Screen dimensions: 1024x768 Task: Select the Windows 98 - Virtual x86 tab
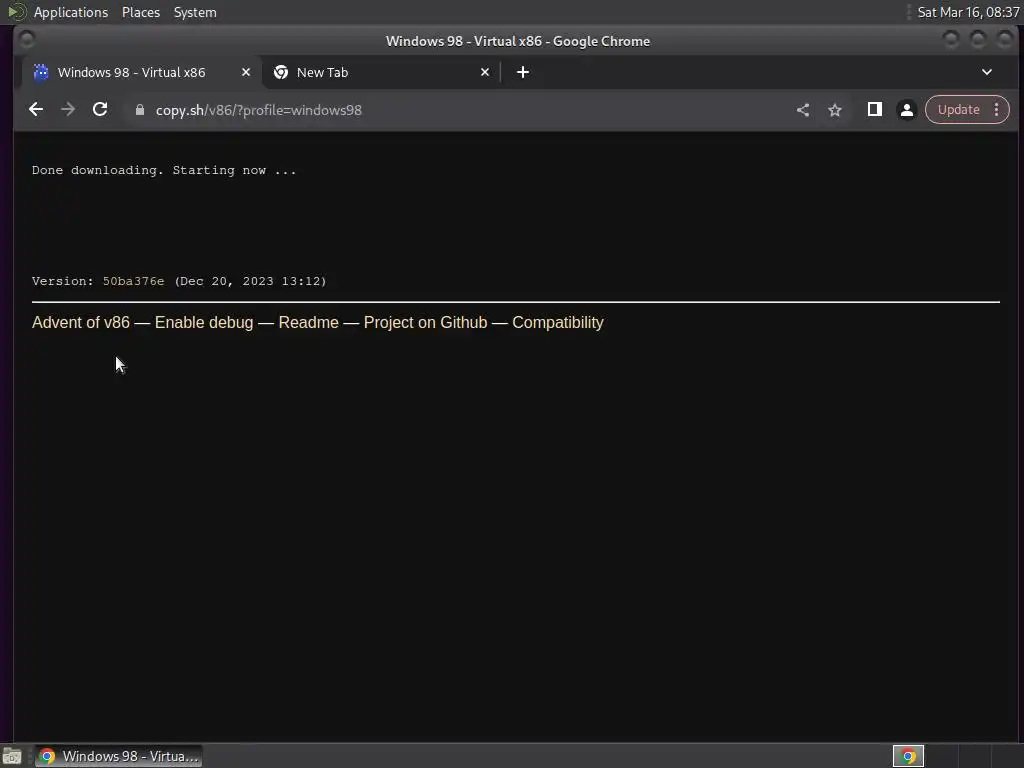(142, 72)
